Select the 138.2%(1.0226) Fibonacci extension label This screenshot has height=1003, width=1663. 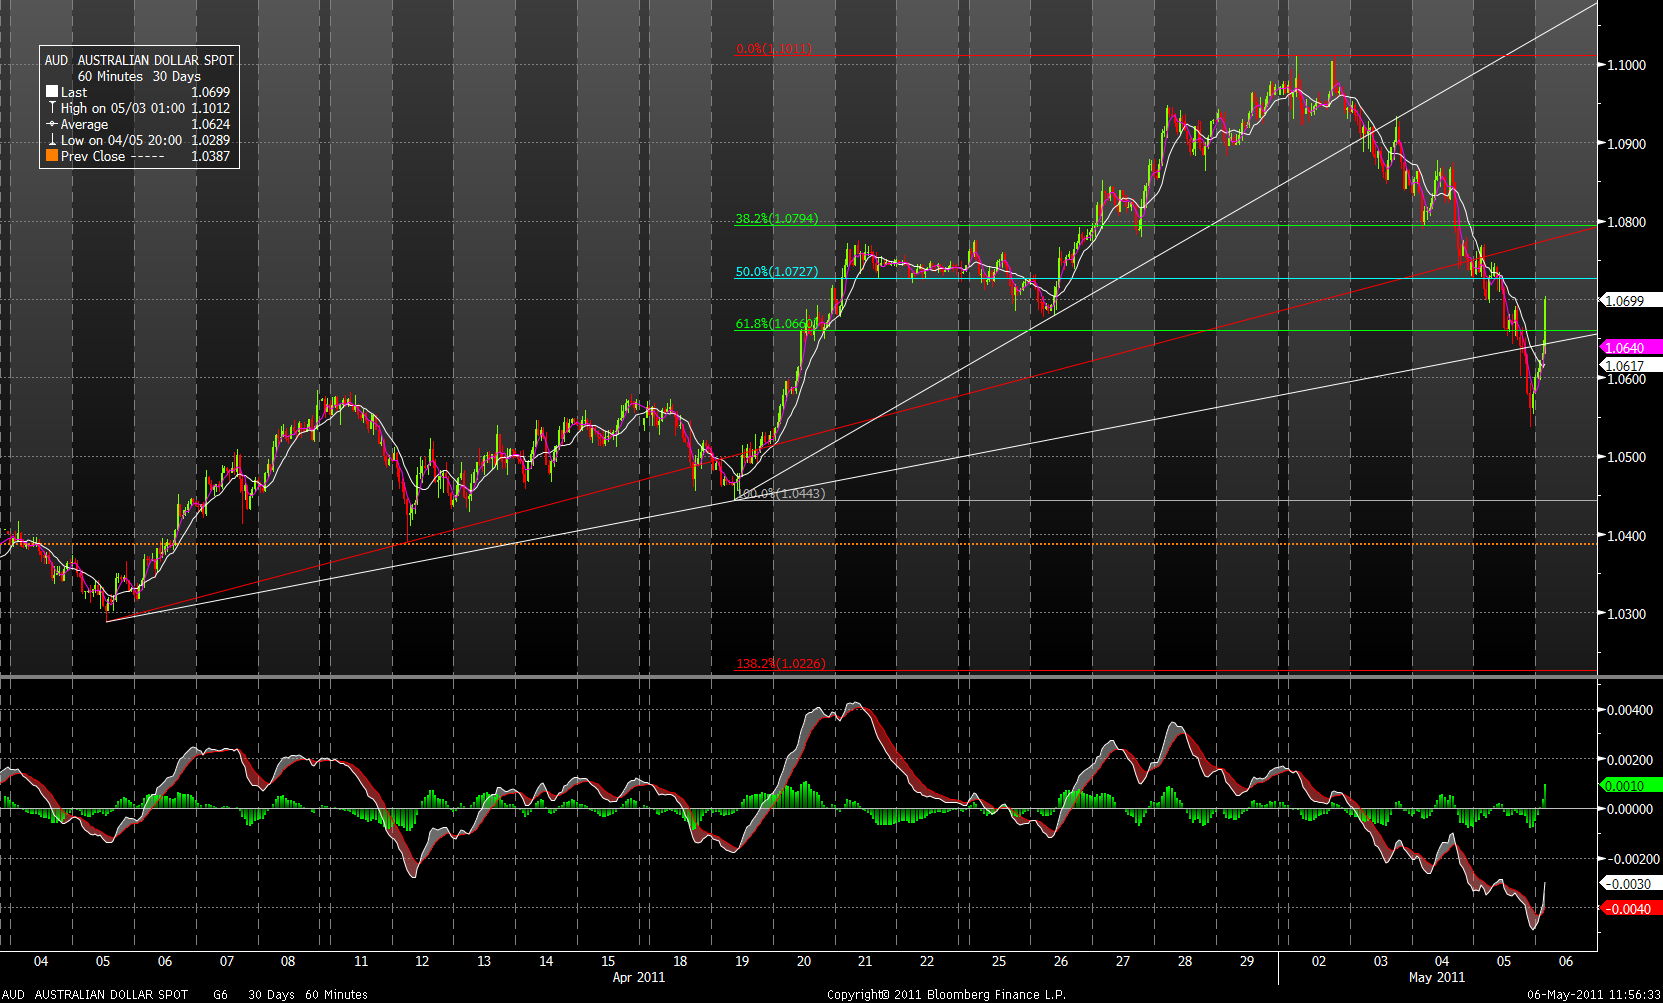[x=780, y=664]
